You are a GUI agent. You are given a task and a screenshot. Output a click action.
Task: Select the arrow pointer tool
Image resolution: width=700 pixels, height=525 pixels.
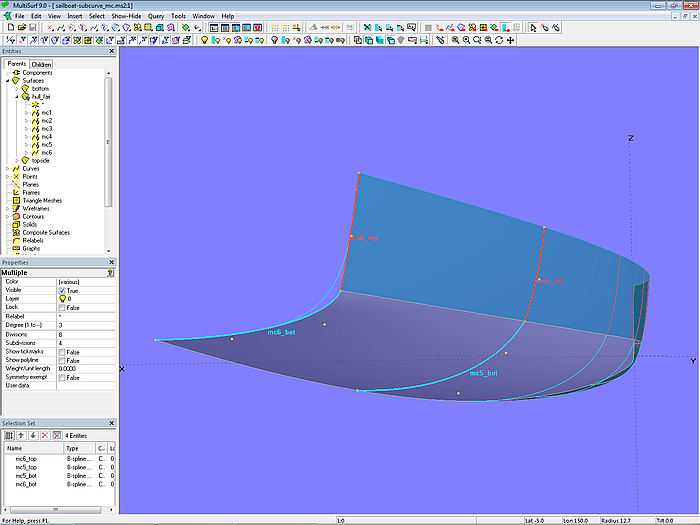pyautogui.click(x=532, y=28)
